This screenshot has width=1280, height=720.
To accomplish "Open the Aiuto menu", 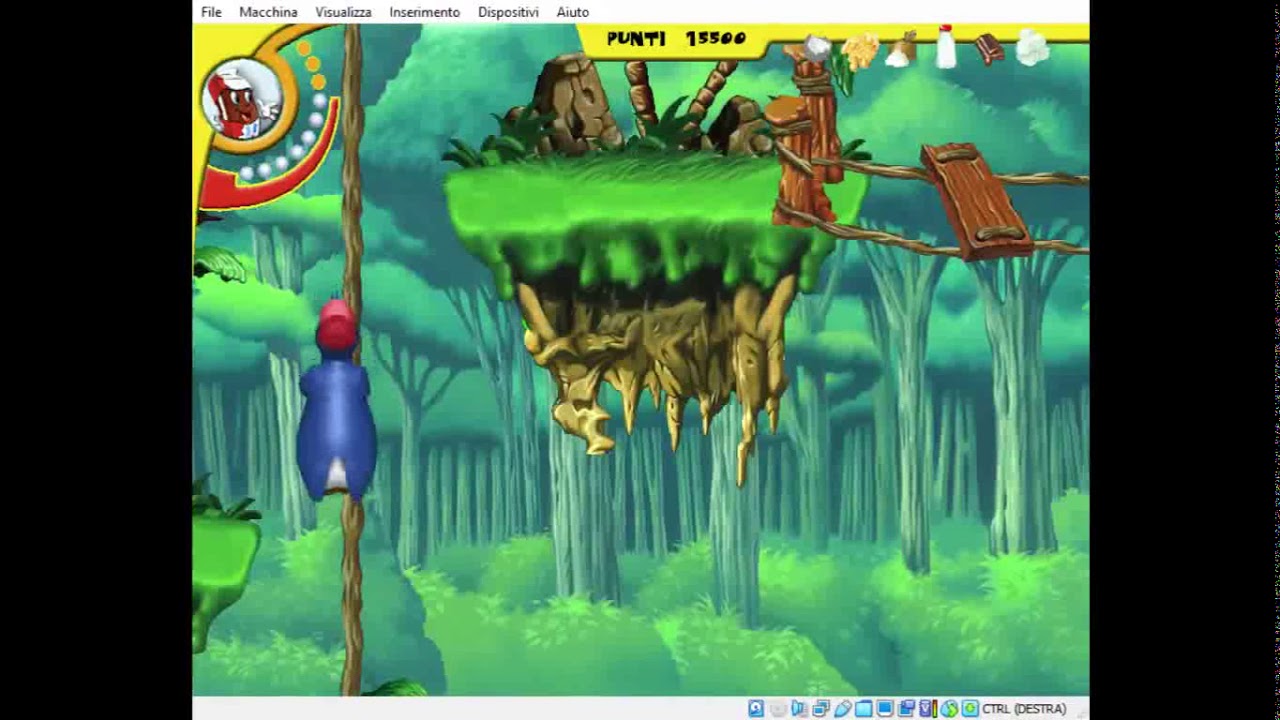I will coord(573,12).
